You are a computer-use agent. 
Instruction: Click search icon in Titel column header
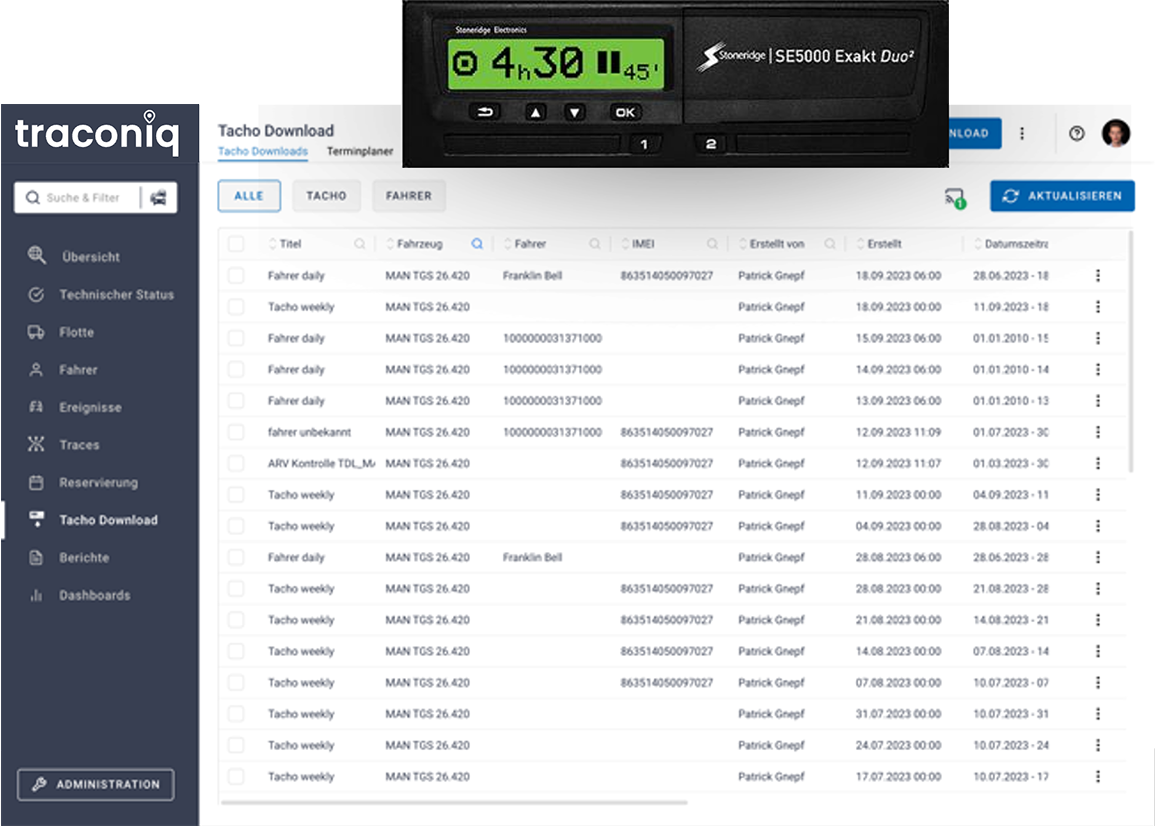360,244
